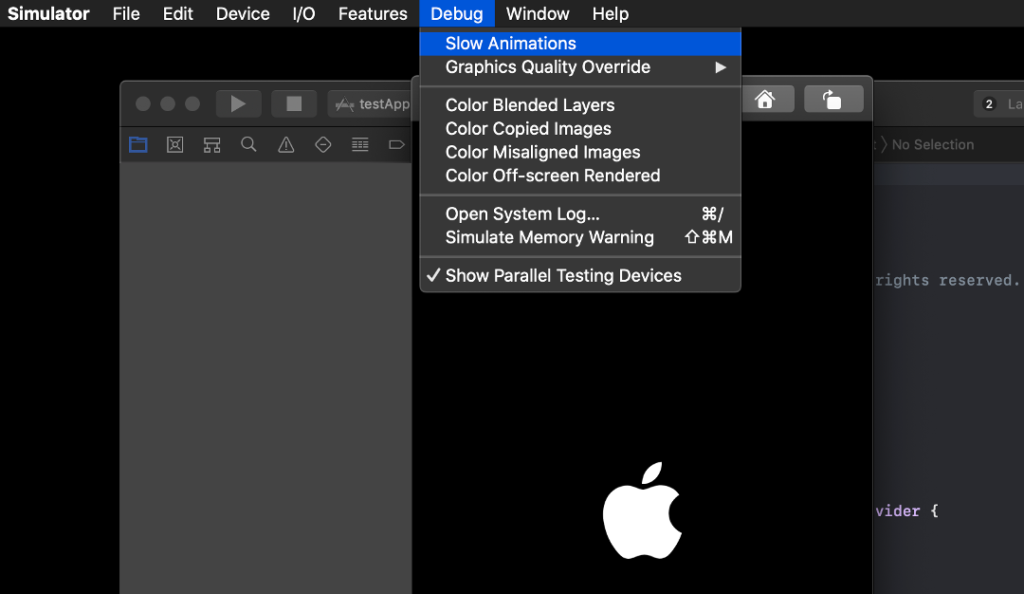Open the I/O menu
1024x594 pixels.
point(304,14)
